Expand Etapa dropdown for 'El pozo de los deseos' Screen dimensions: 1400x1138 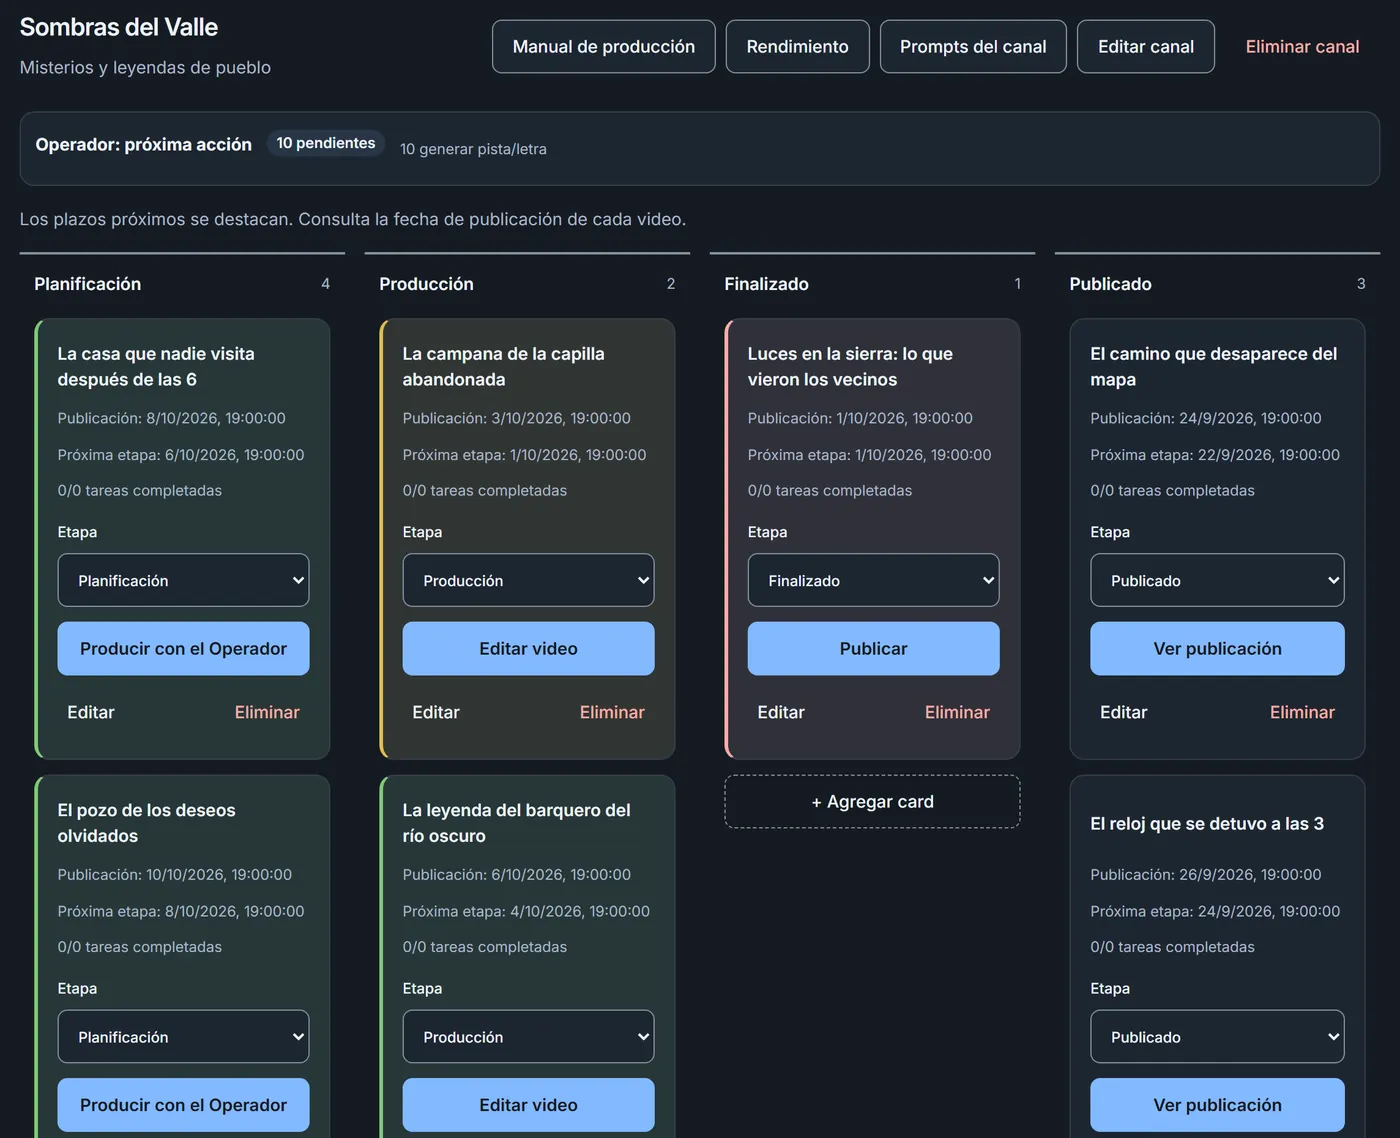coord(183,1037)
